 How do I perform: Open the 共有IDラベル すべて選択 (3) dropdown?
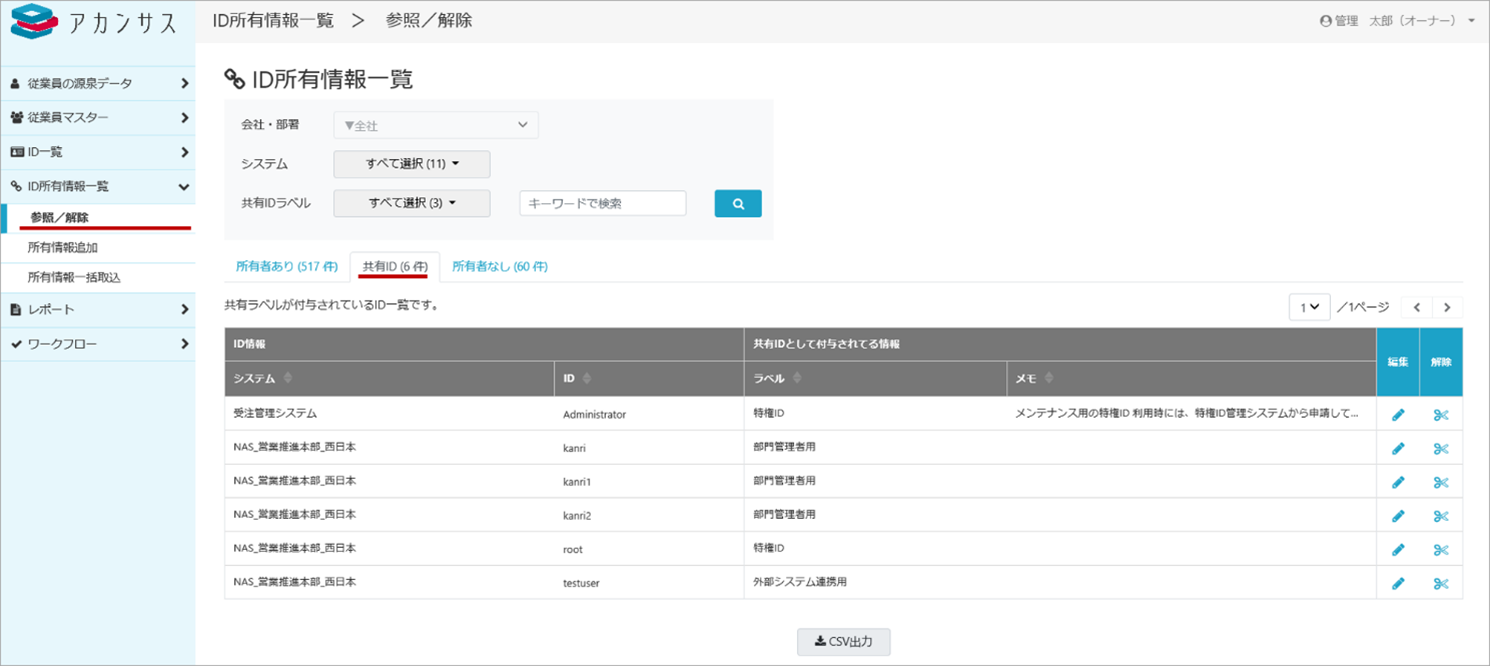click(x=411, y=203)
